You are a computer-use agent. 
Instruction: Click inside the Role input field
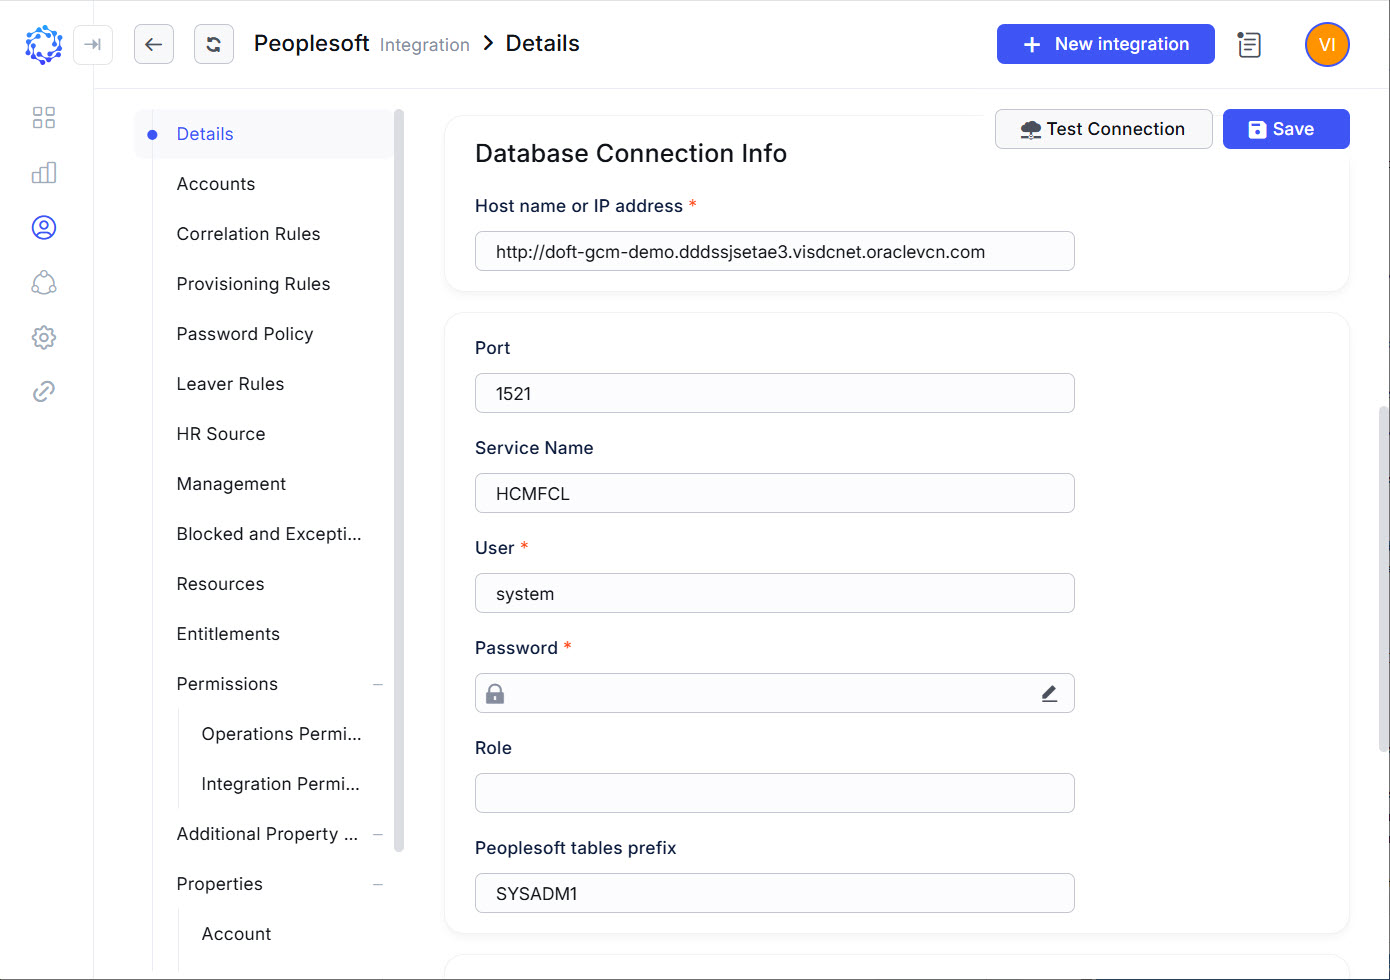tap(774, 792)
